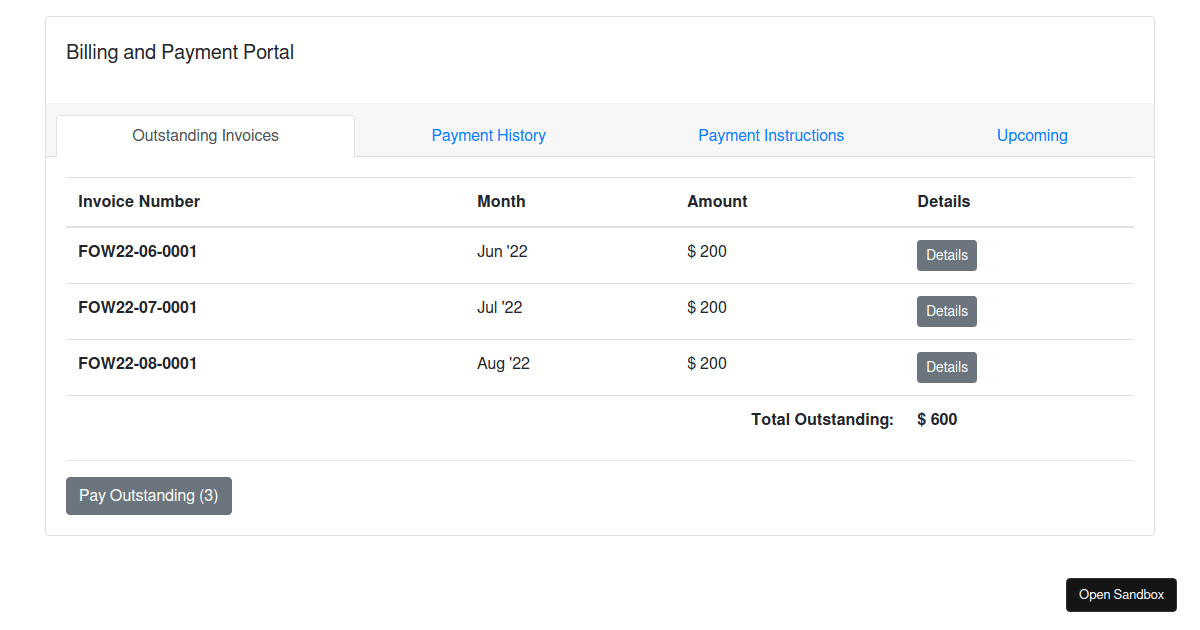Open the Payment Instructions tab
The image size is (1200, 630).
pos(771,135)
